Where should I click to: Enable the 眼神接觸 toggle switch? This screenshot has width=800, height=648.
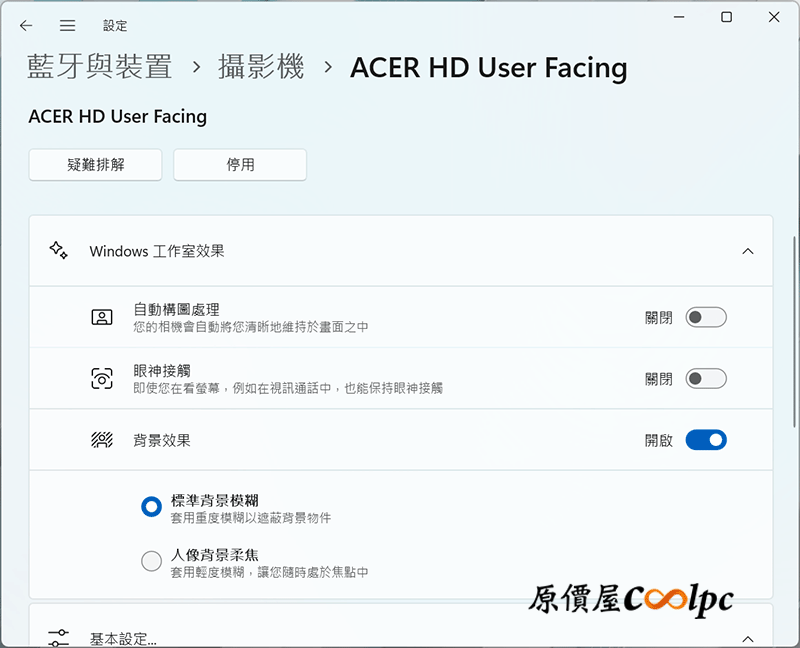click(706, 379)
